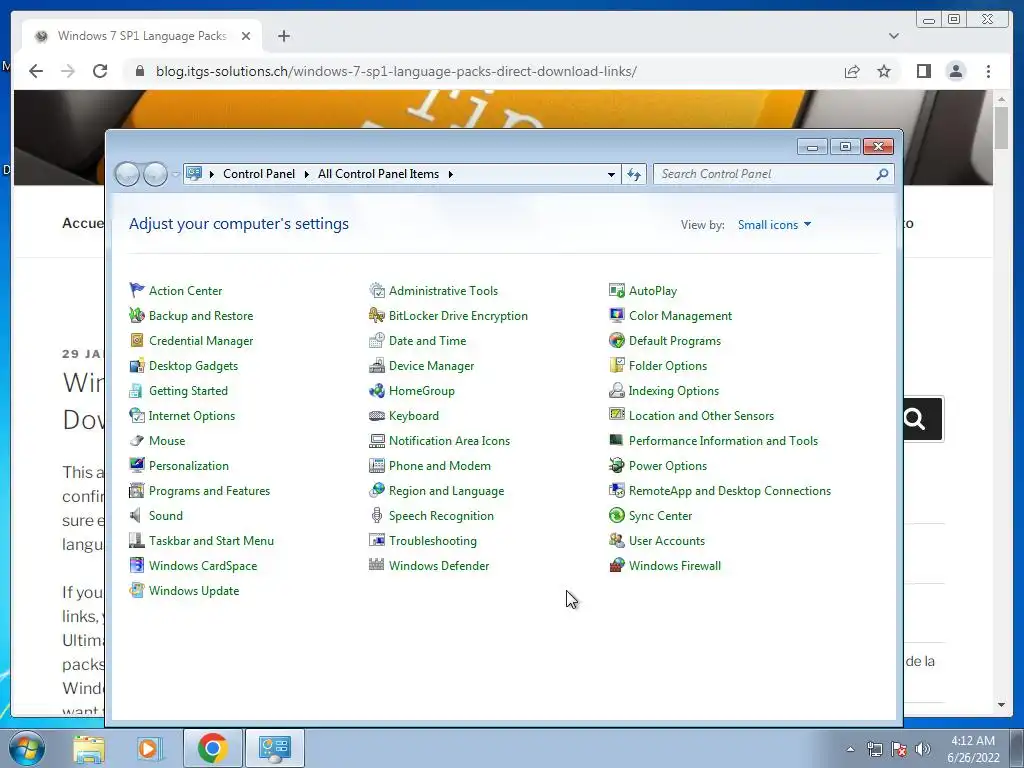Click RemoteApp and Desktop Connections link
This screenshot has height=768, width=1024.
pos(729,490)
